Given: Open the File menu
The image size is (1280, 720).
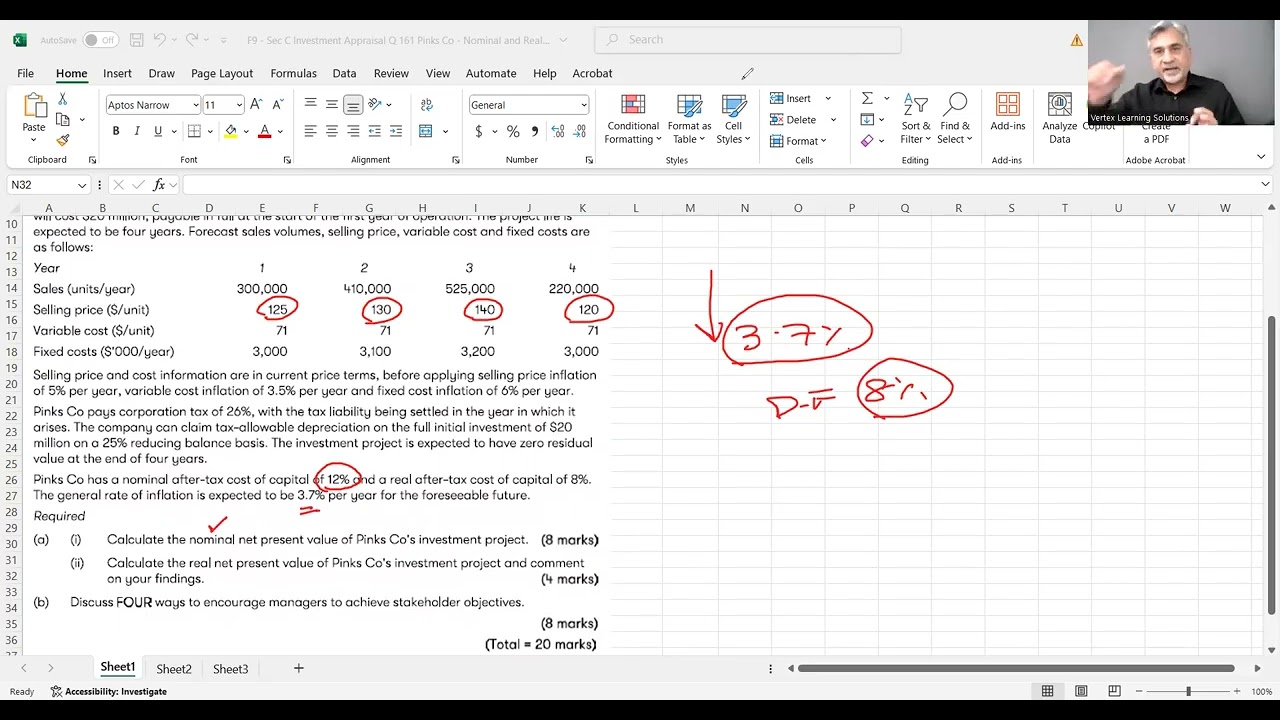Looking at the screenshot, I should 25,73.
